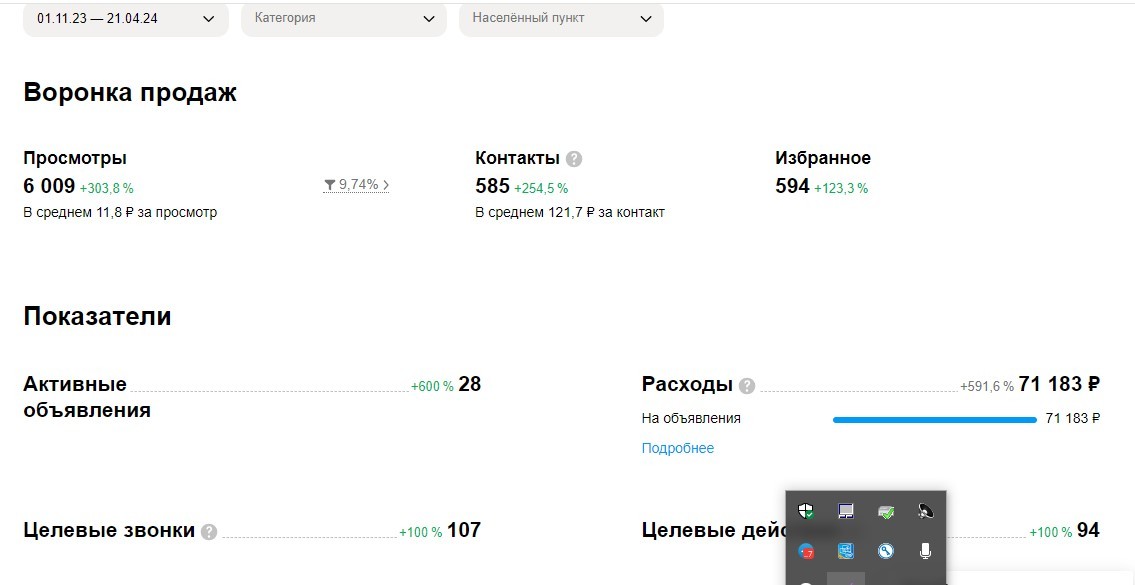Image resolution: width=1135 pixels, height=585 pixels.
Task: Click Safely Remove Hardware tray icon
Action: [885, 512]
